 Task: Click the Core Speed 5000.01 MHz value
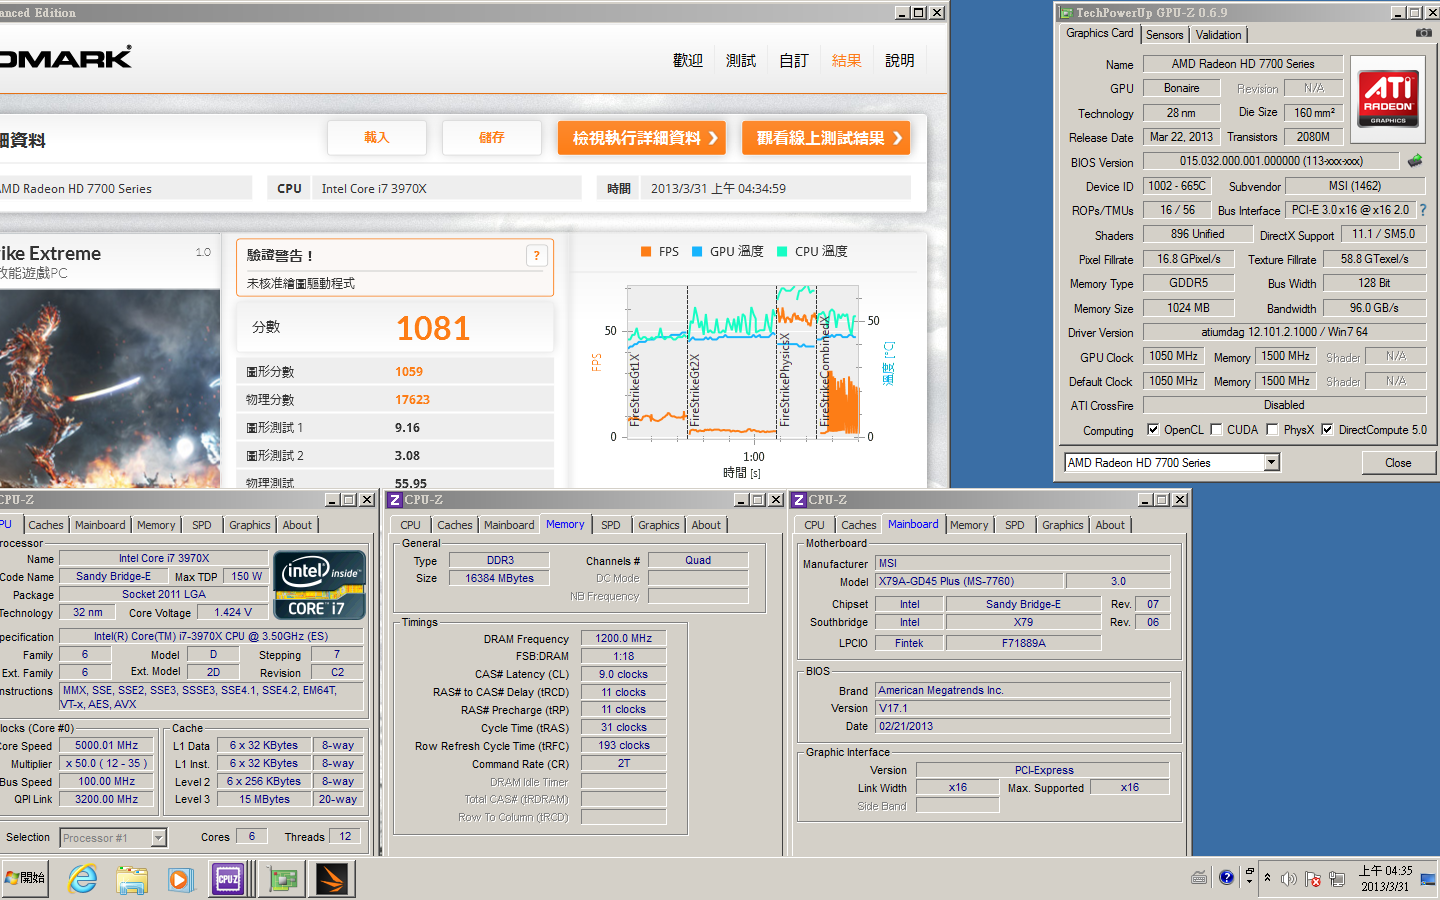106,746
